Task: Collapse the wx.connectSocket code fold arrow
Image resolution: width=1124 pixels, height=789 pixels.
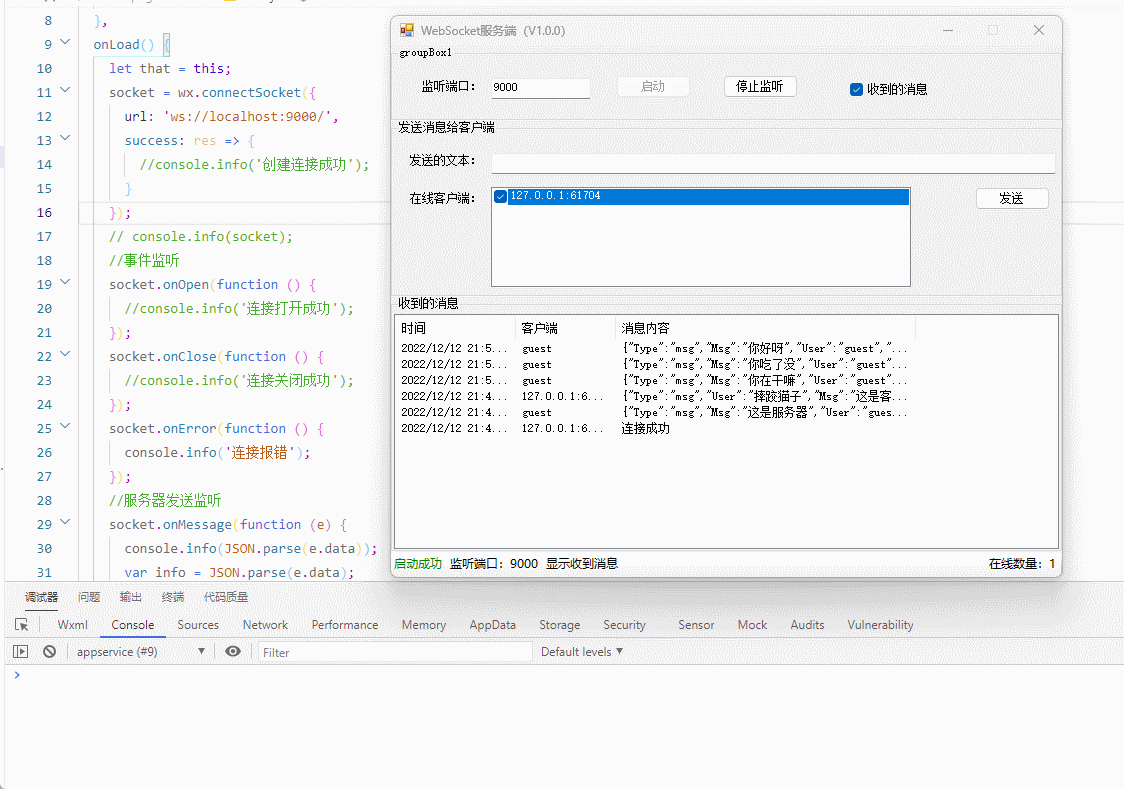Action: [66, 91]
